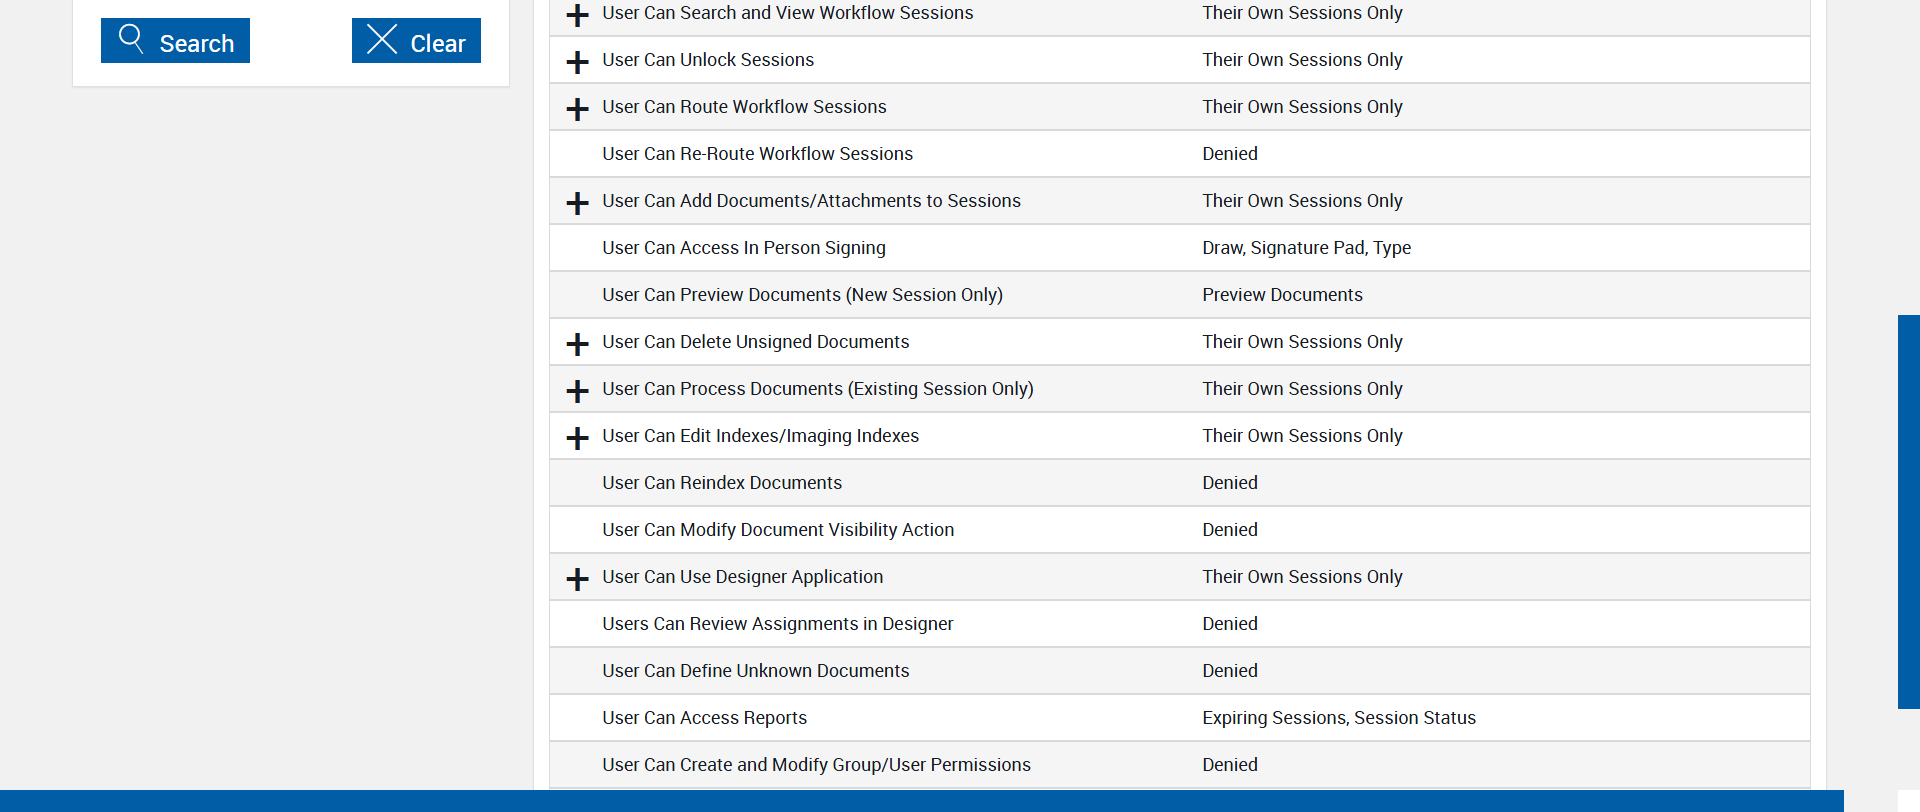
Task: Select the User Can Reindex Documents row
Action: [x=721, y=483]
